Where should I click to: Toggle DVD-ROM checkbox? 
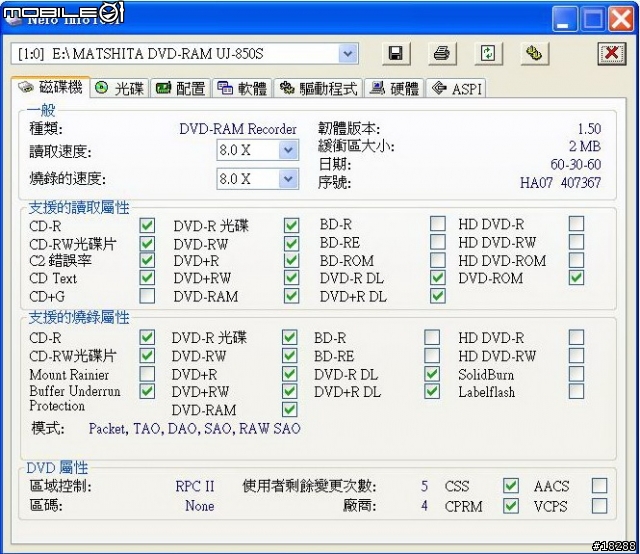click(576, 278)
